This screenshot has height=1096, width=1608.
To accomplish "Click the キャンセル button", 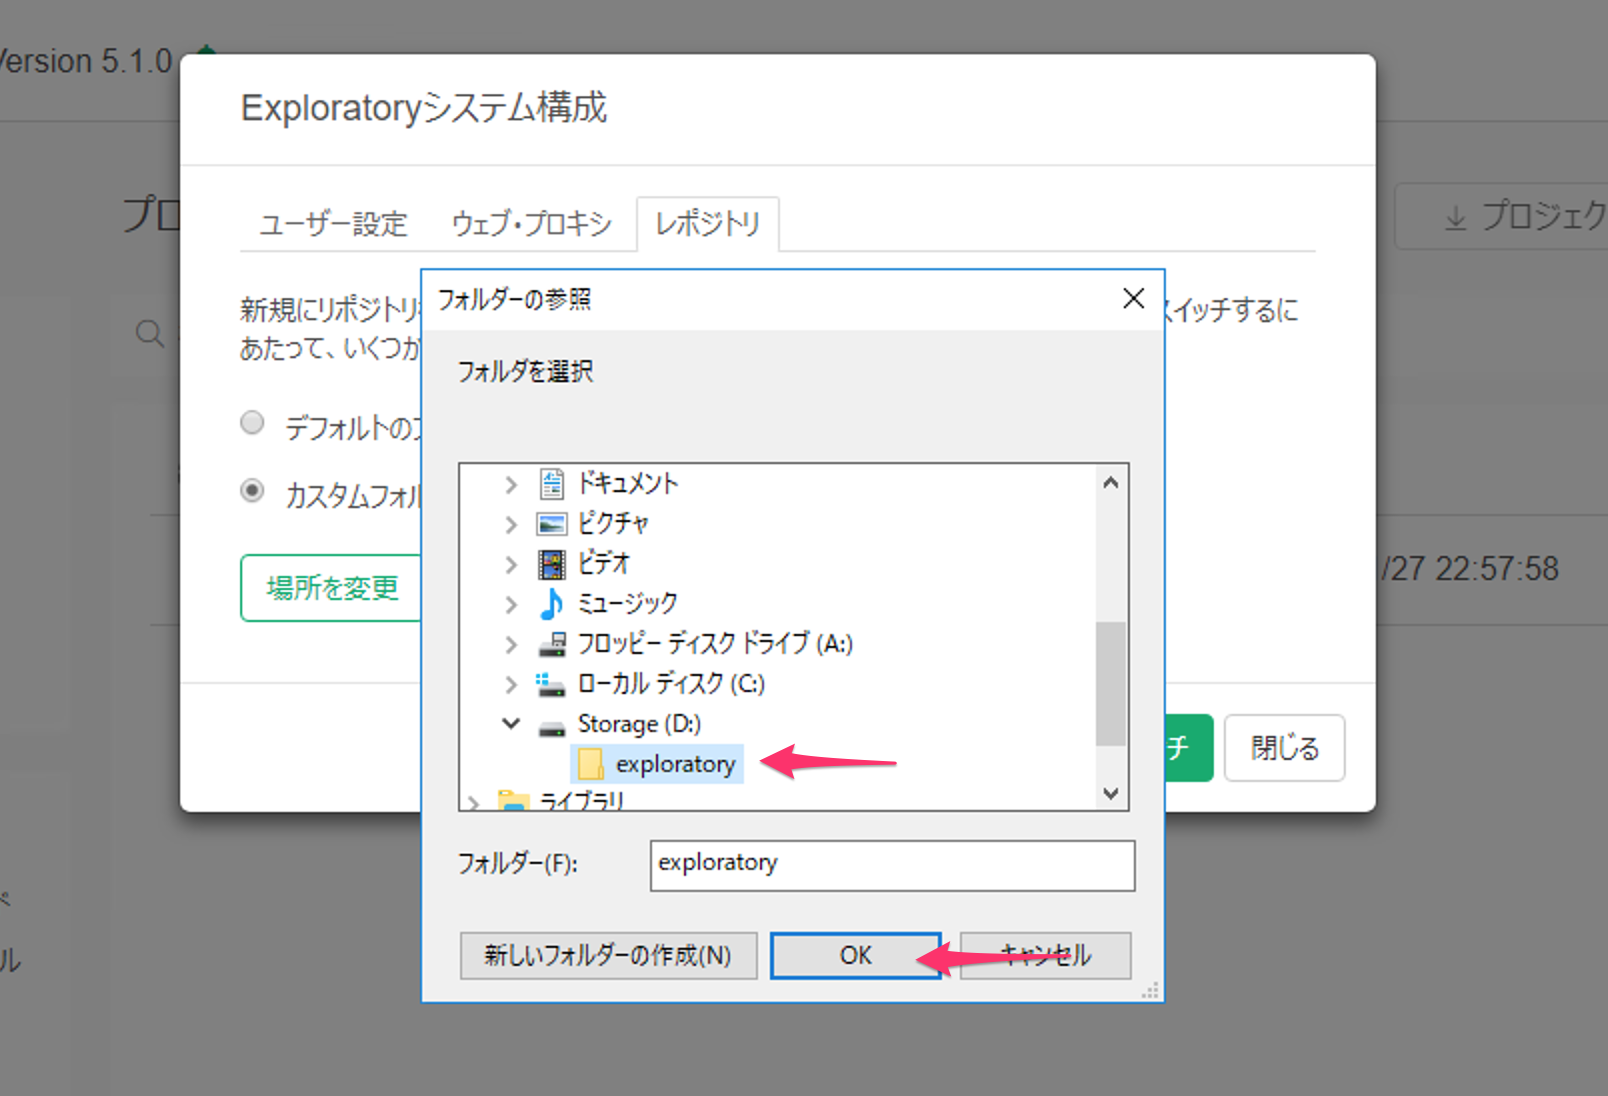I will (x=1045, y=956).
